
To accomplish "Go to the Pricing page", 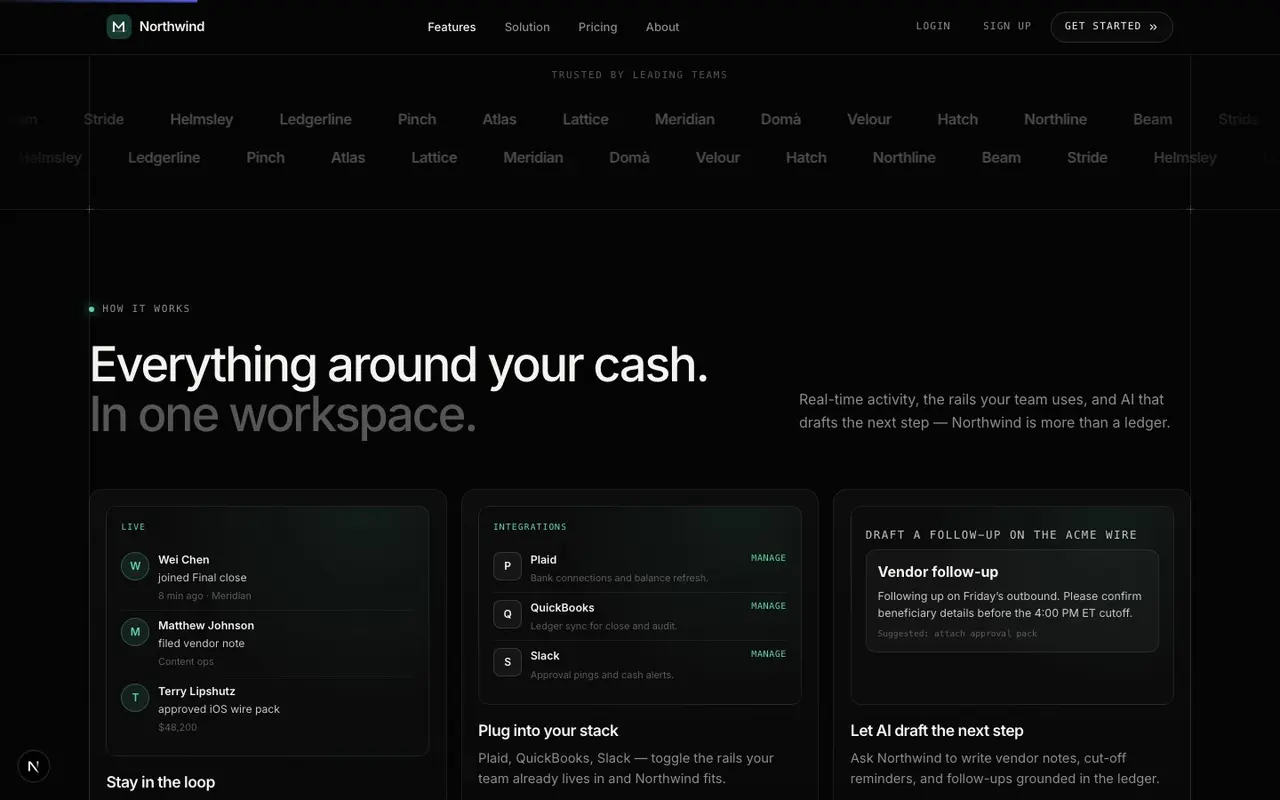I will (x=598, y=27).
